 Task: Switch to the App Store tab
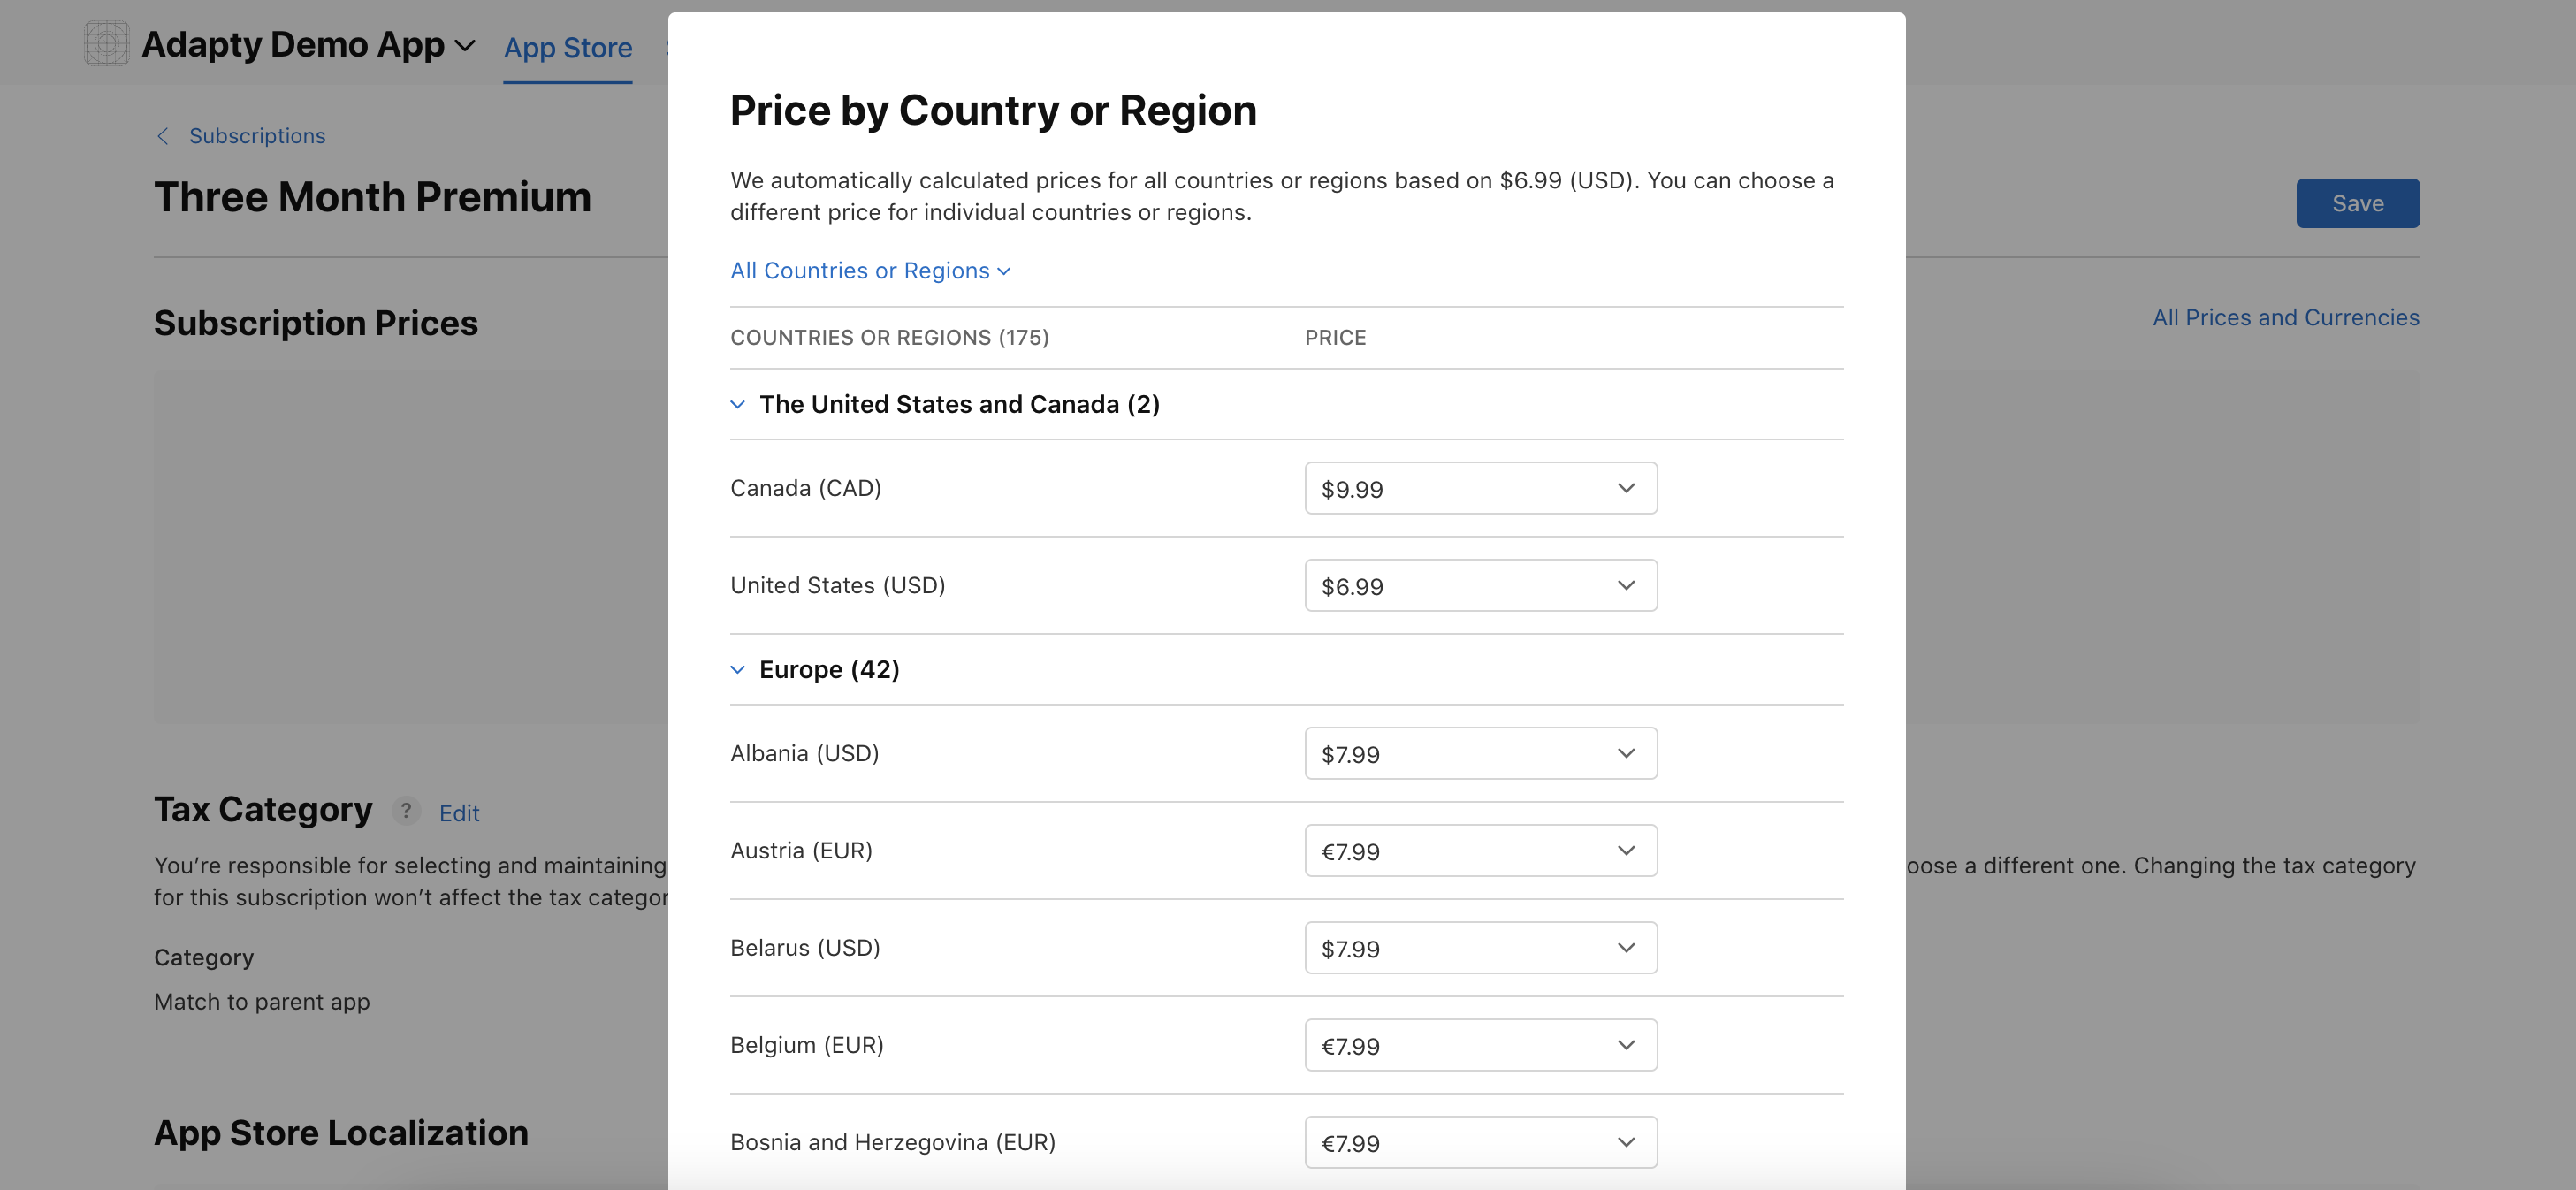pos(567,47)
